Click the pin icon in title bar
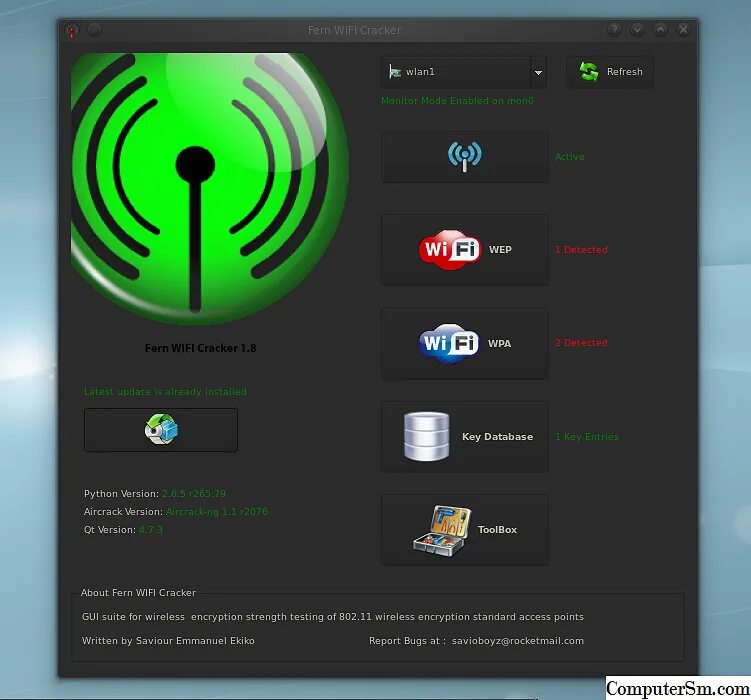Image resolution: width=751 pixels, height=700 pixels. tap(95, 30)
